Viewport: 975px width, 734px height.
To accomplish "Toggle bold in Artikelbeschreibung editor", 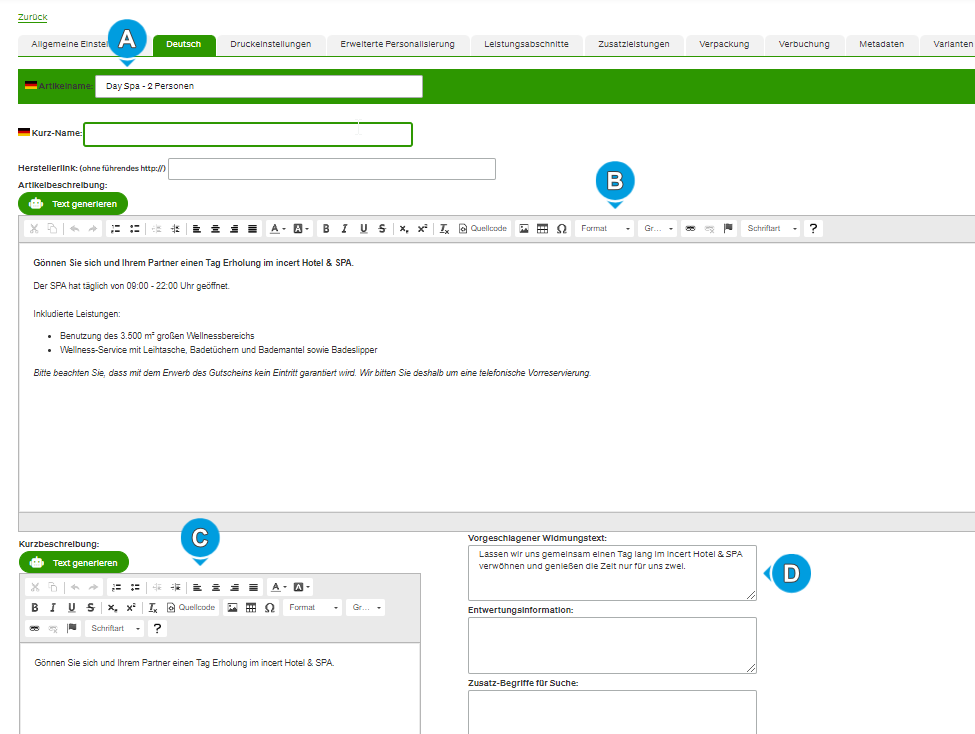I will [x=326, y=229].
